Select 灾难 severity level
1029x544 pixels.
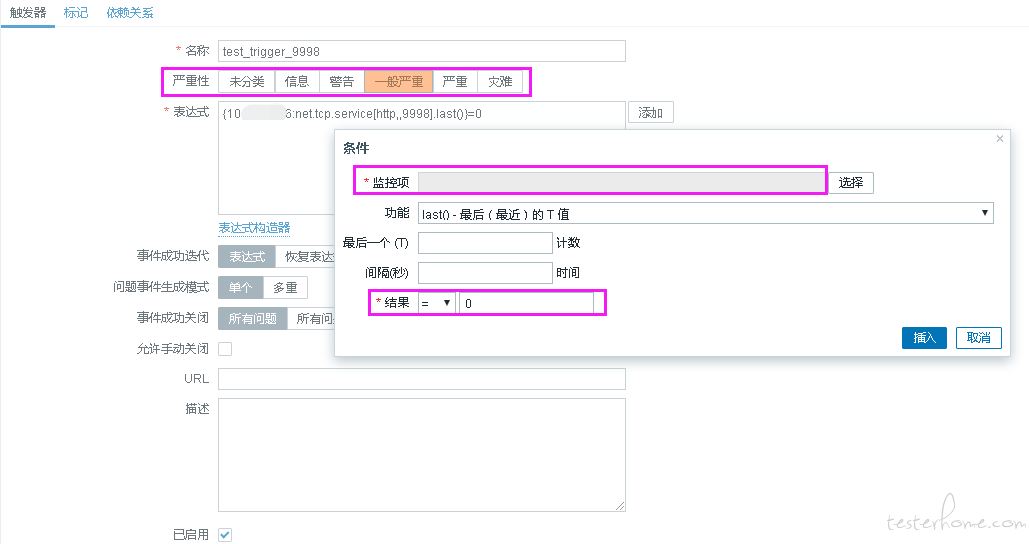500,82
